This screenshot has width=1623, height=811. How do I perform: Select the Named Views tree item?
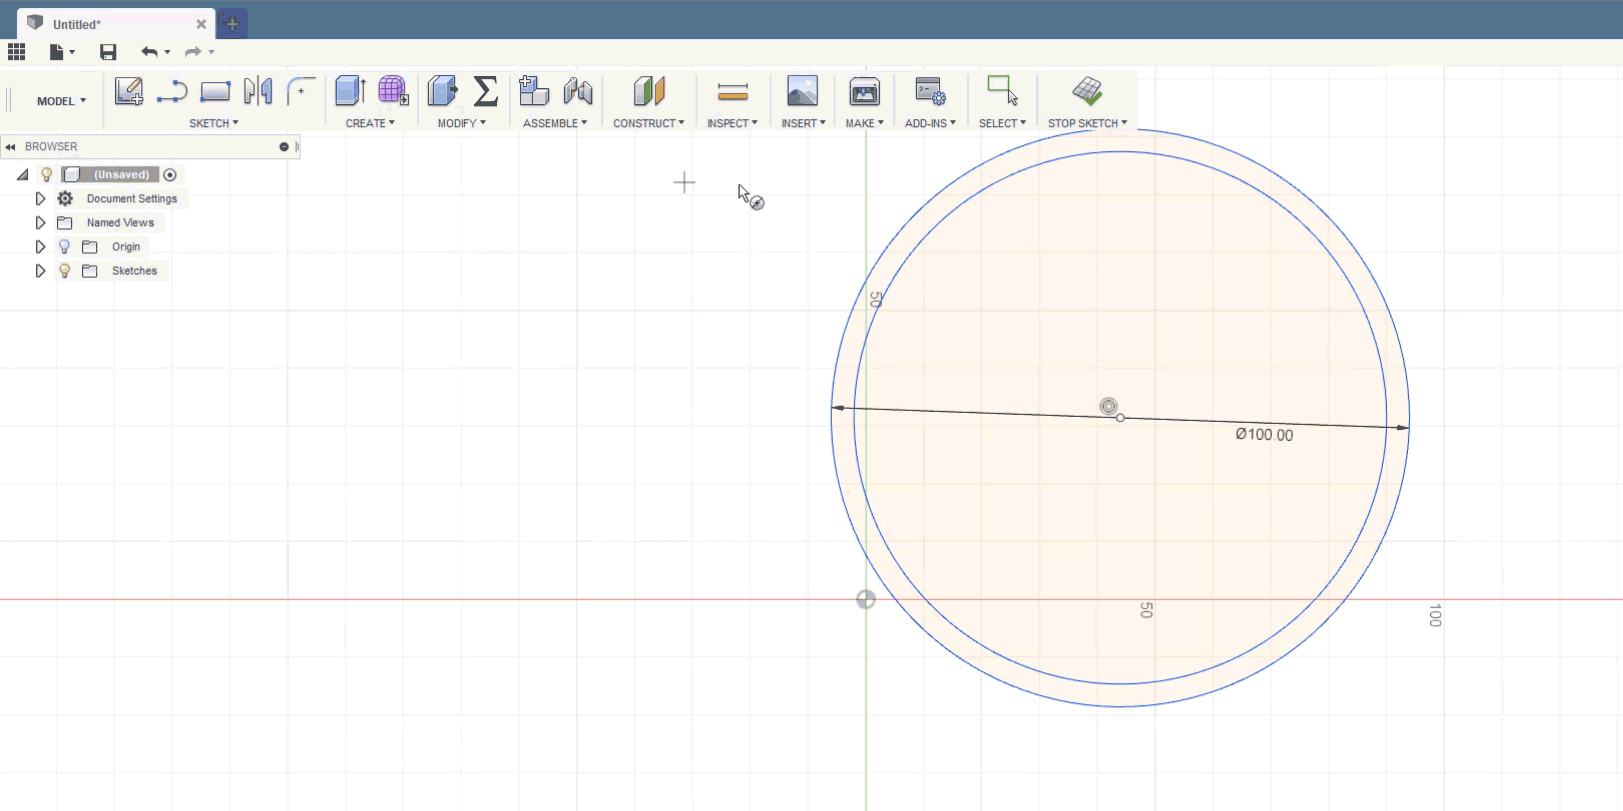point(120,223)
